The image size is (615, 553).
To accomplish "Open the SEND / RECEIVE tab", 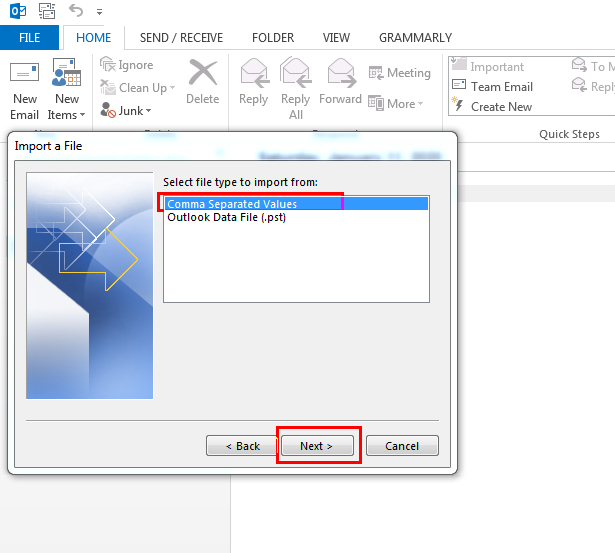I will point(181,38).
